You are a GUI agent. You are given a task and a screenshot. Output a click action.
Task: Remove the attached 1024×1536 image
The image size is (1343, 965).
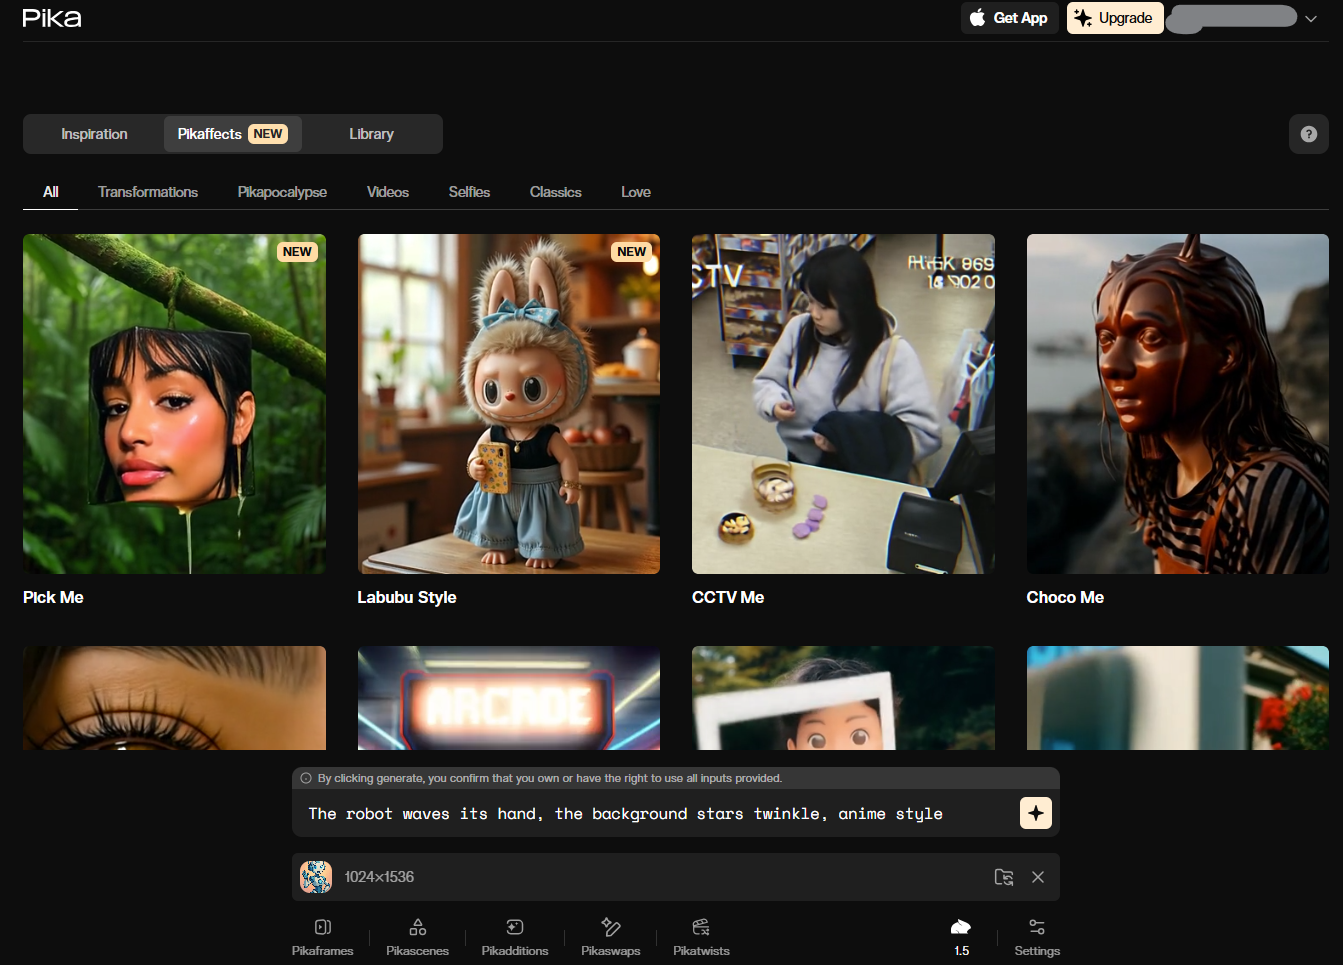pos(1038,877)
